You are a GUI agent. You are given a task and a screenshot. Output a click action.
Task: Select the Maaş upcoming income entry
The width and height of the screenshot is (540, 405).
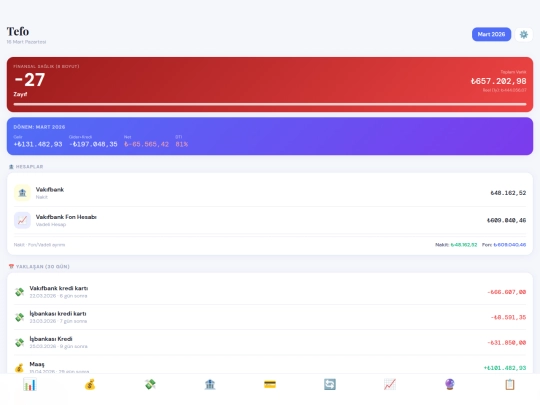[x=270, y=365]
